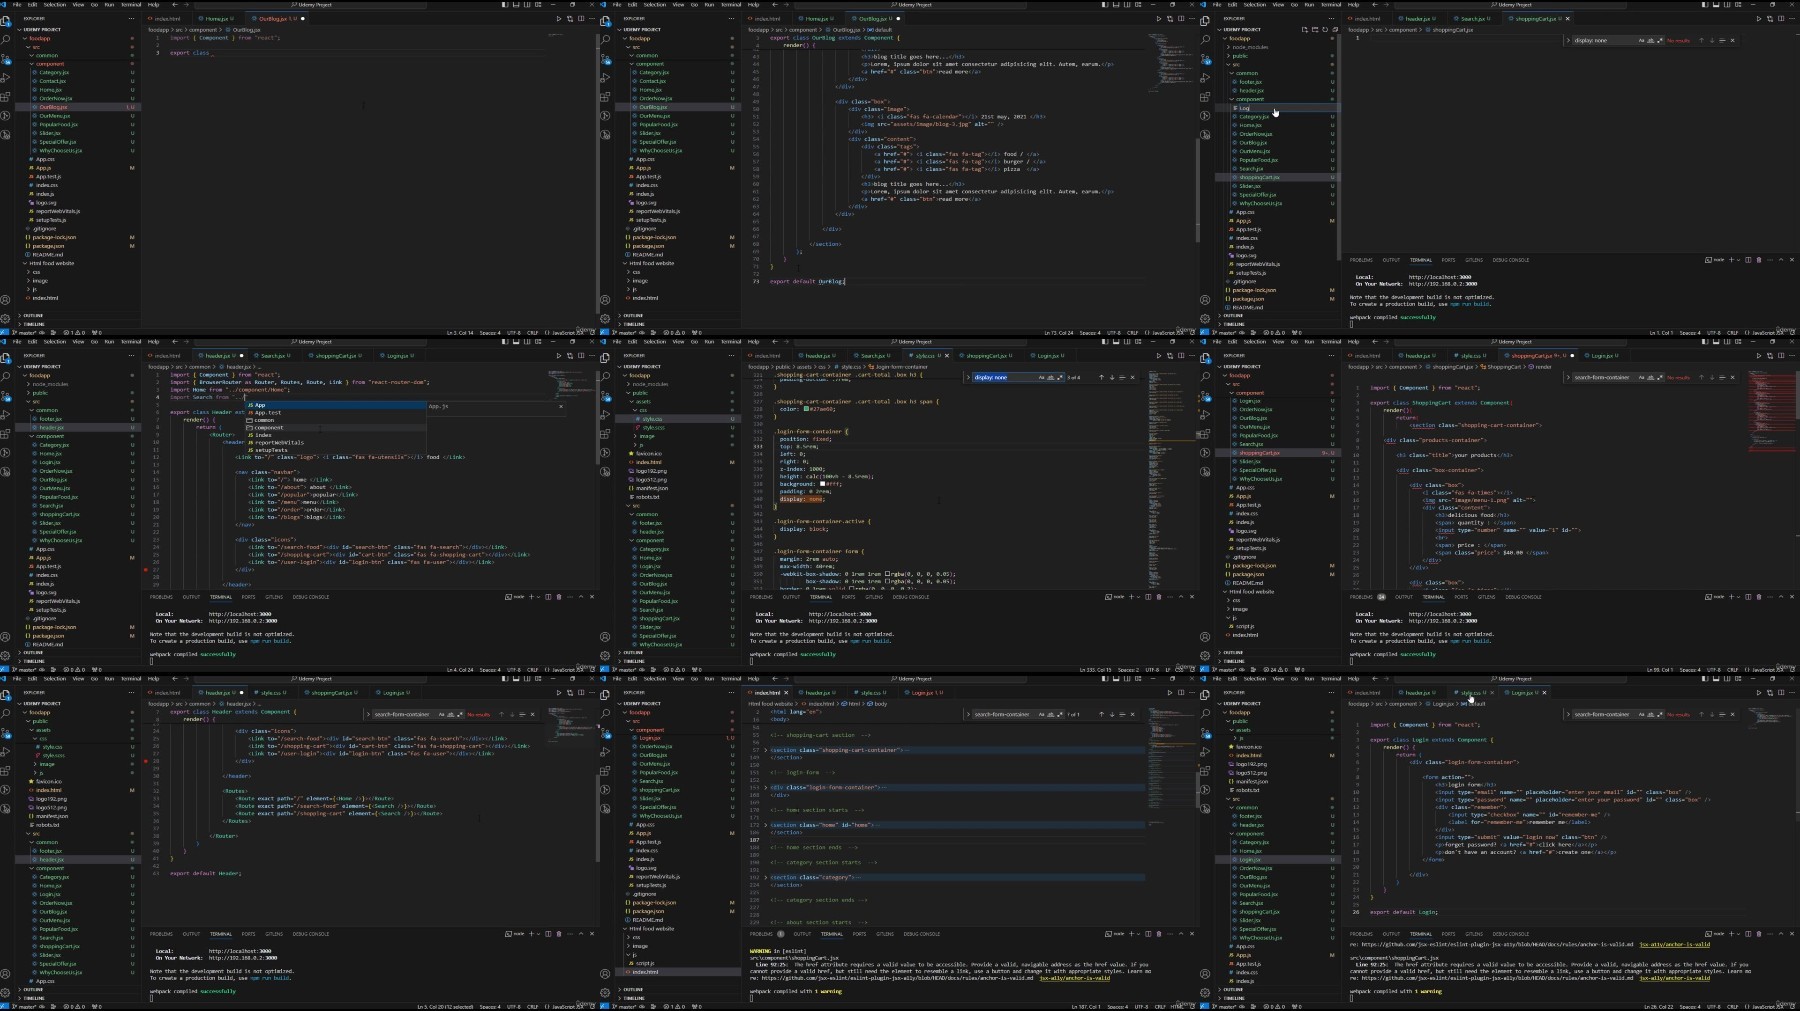Open Manage gear in top-left window

pos(6,318)
